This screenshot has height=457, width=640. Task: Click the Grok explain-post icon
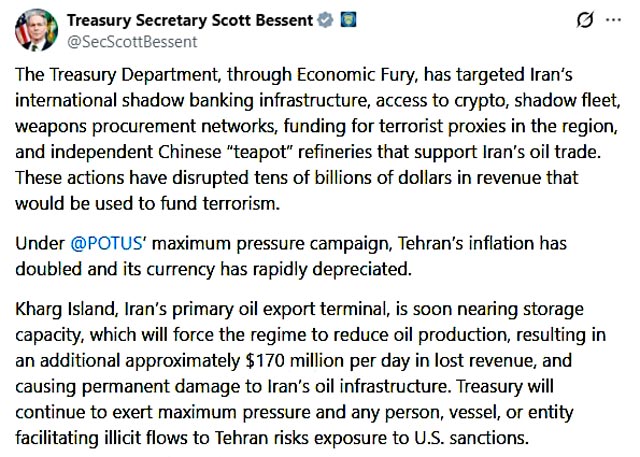point(586,21)
